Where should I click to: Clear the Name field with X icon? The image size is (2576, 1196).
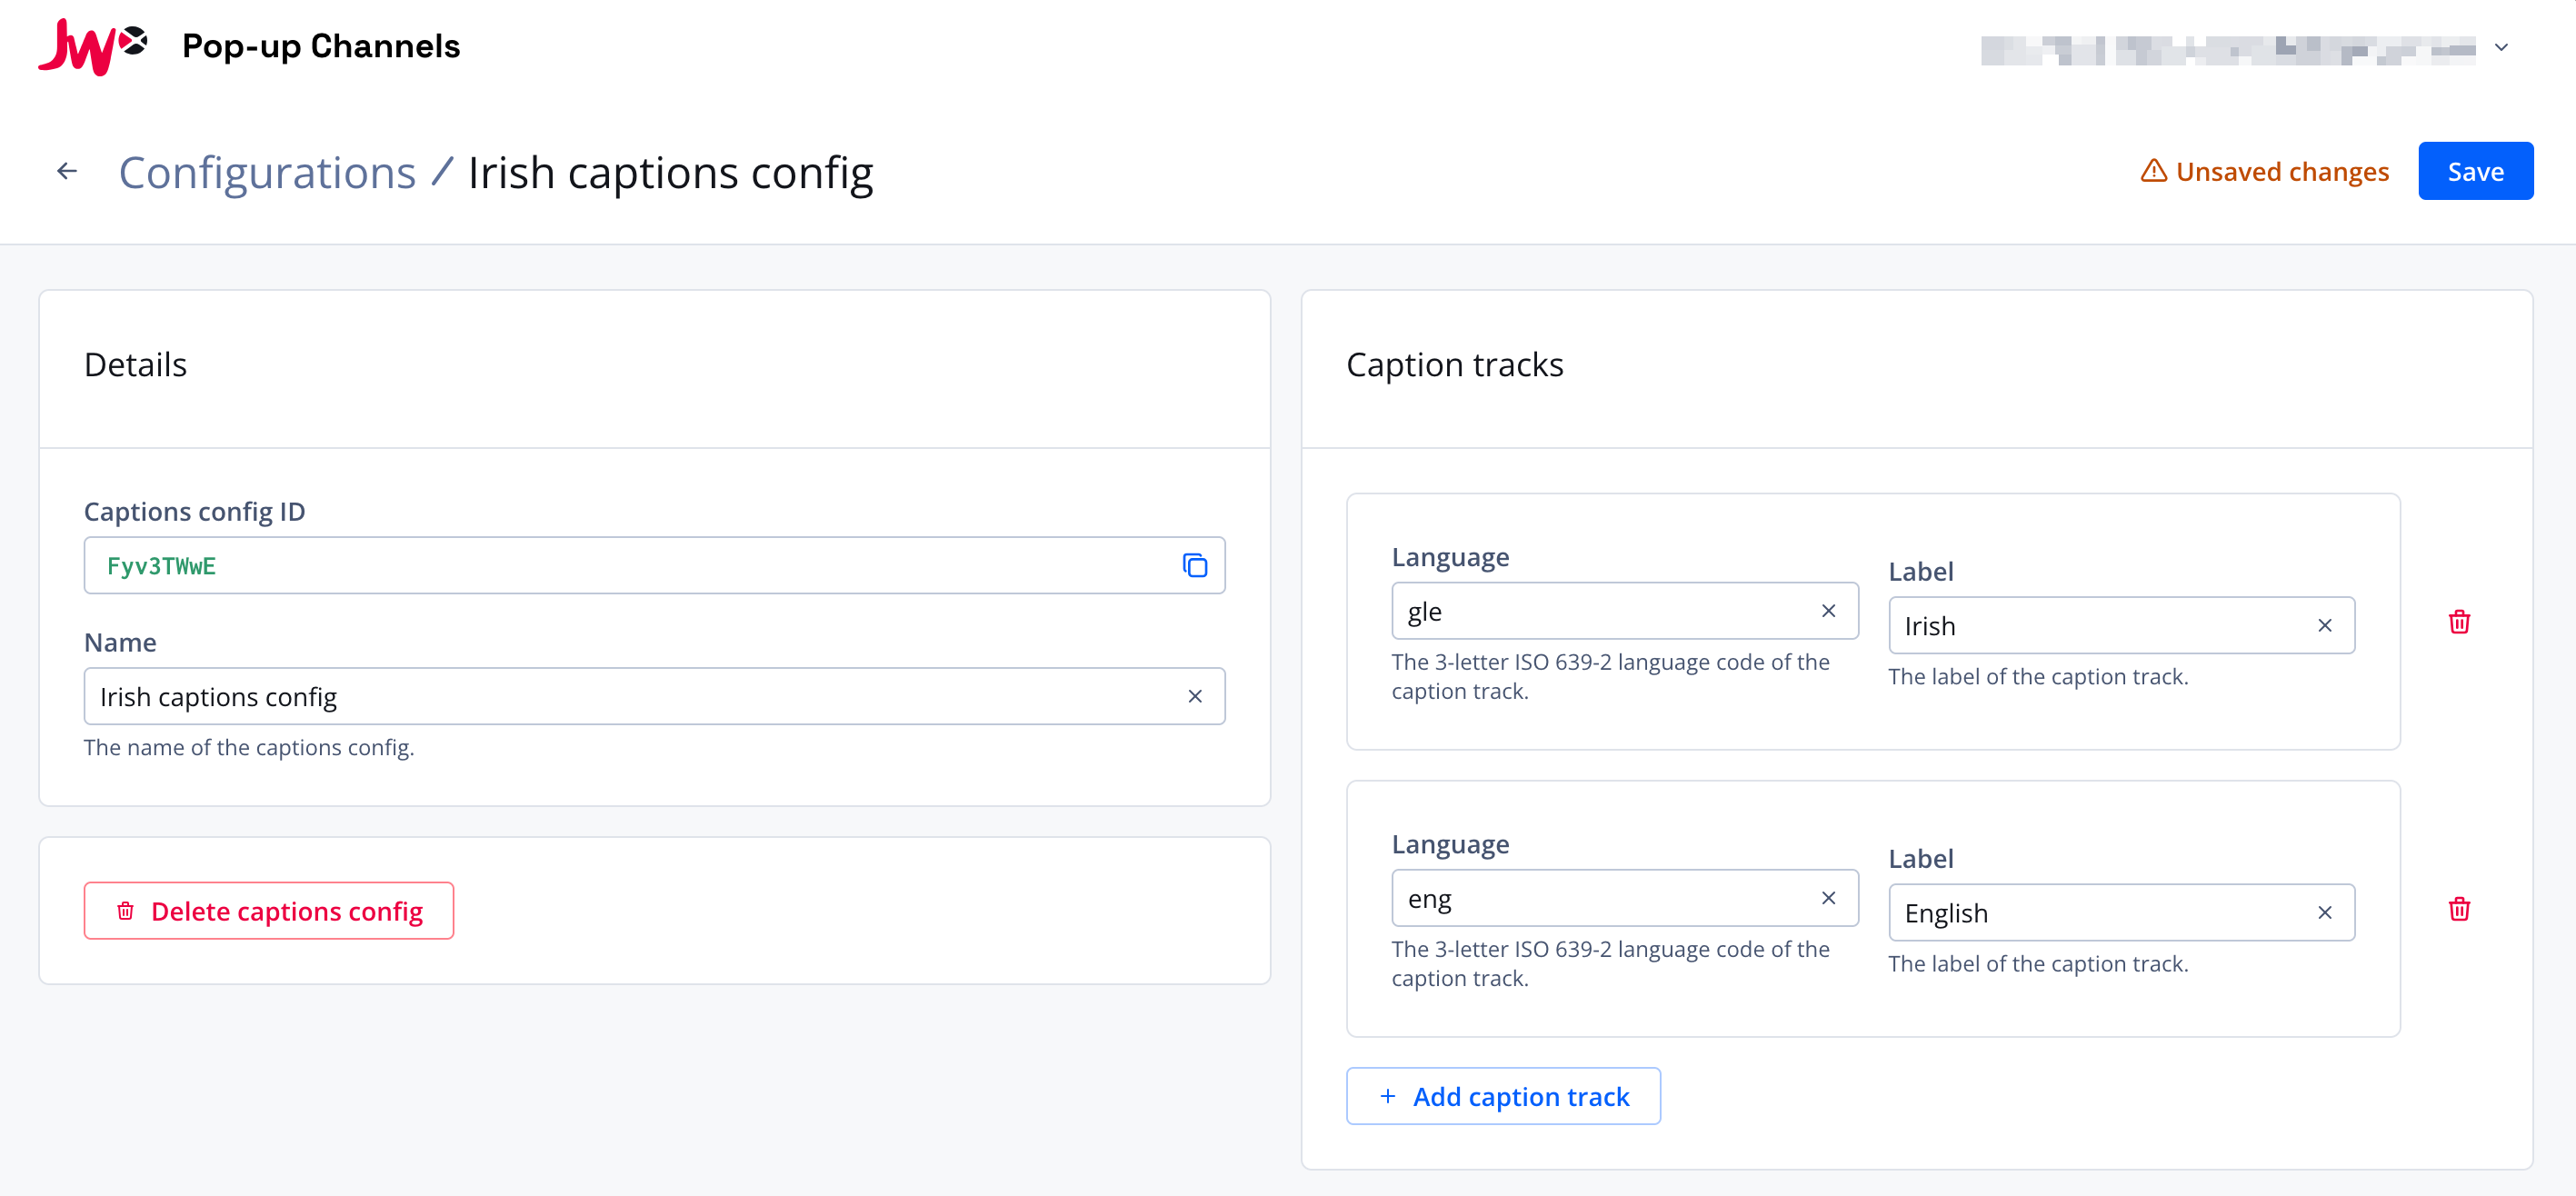click(x=1195, y=697)
